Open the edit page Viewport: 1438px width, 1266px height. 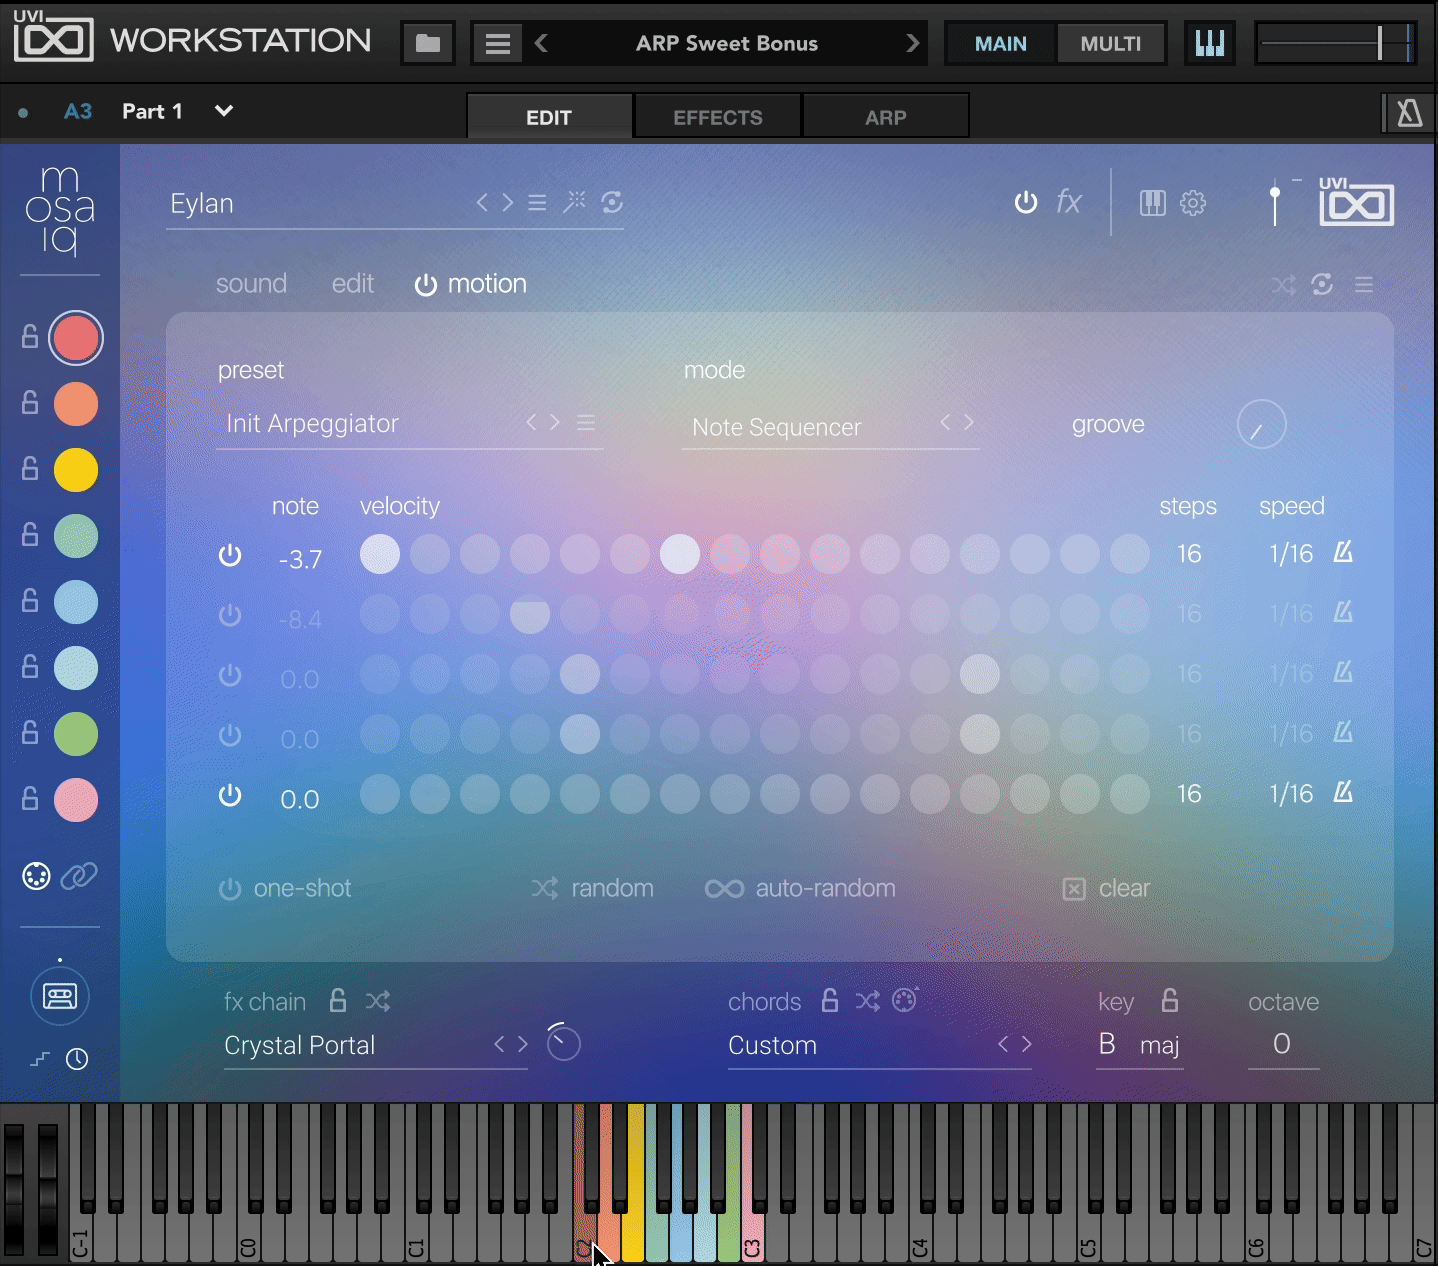point(353,284)
